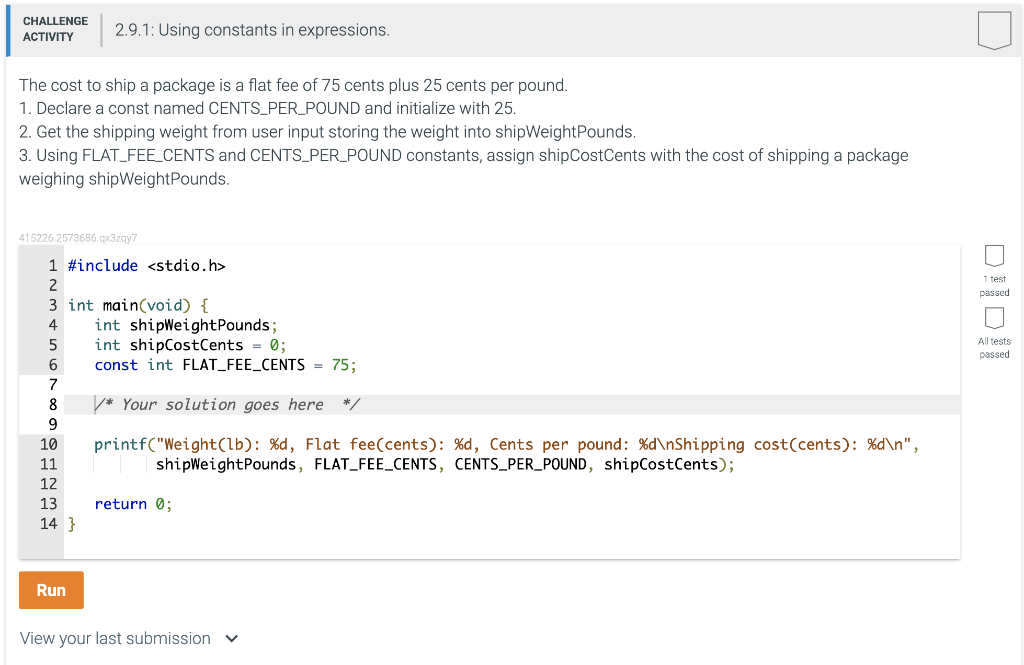
Task: Expand 'View your last submission' chevron
Action: point(231,638)
